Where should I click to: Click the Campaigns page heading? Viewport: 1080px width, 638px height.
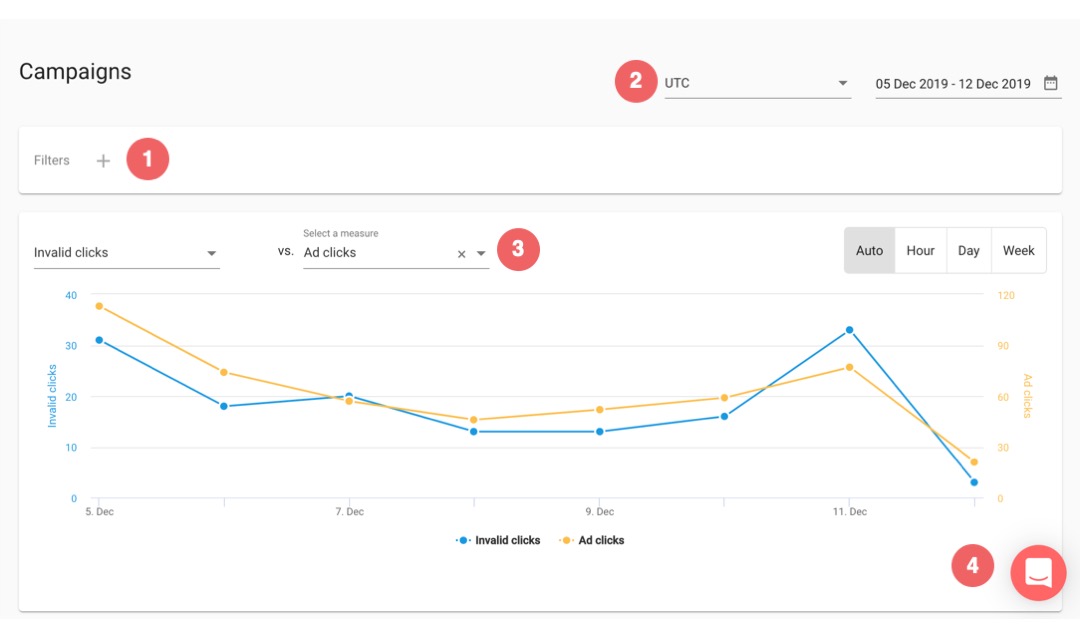75,72
